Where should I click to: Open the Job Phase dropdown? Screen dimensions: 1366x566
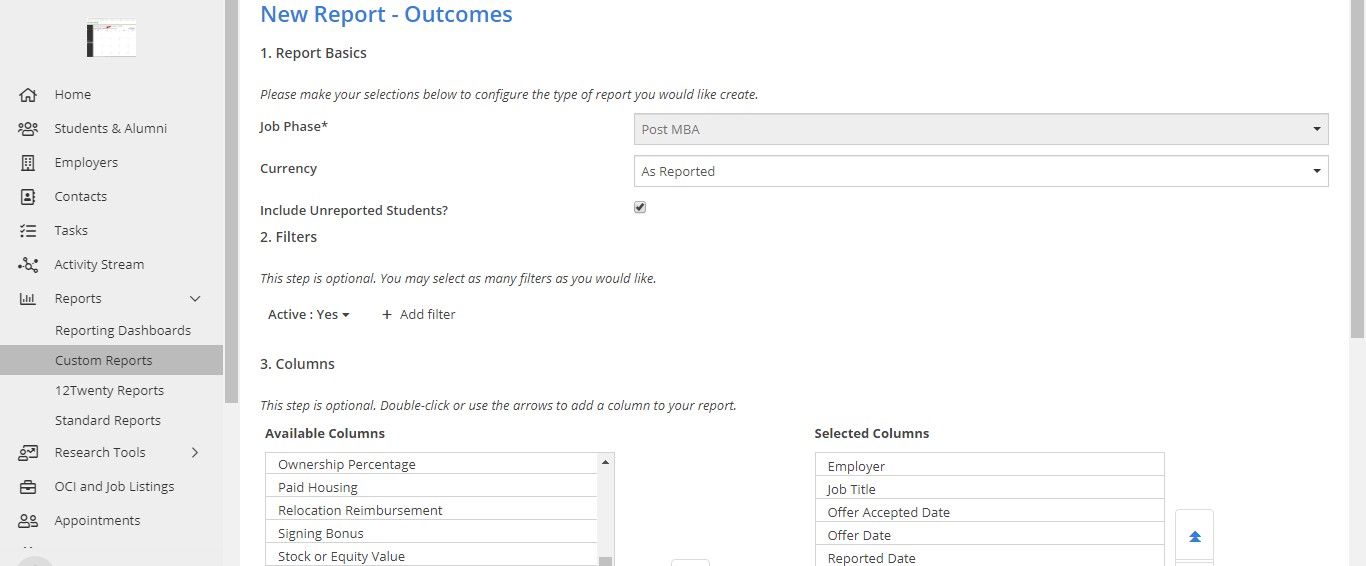(x=980, y=129)
